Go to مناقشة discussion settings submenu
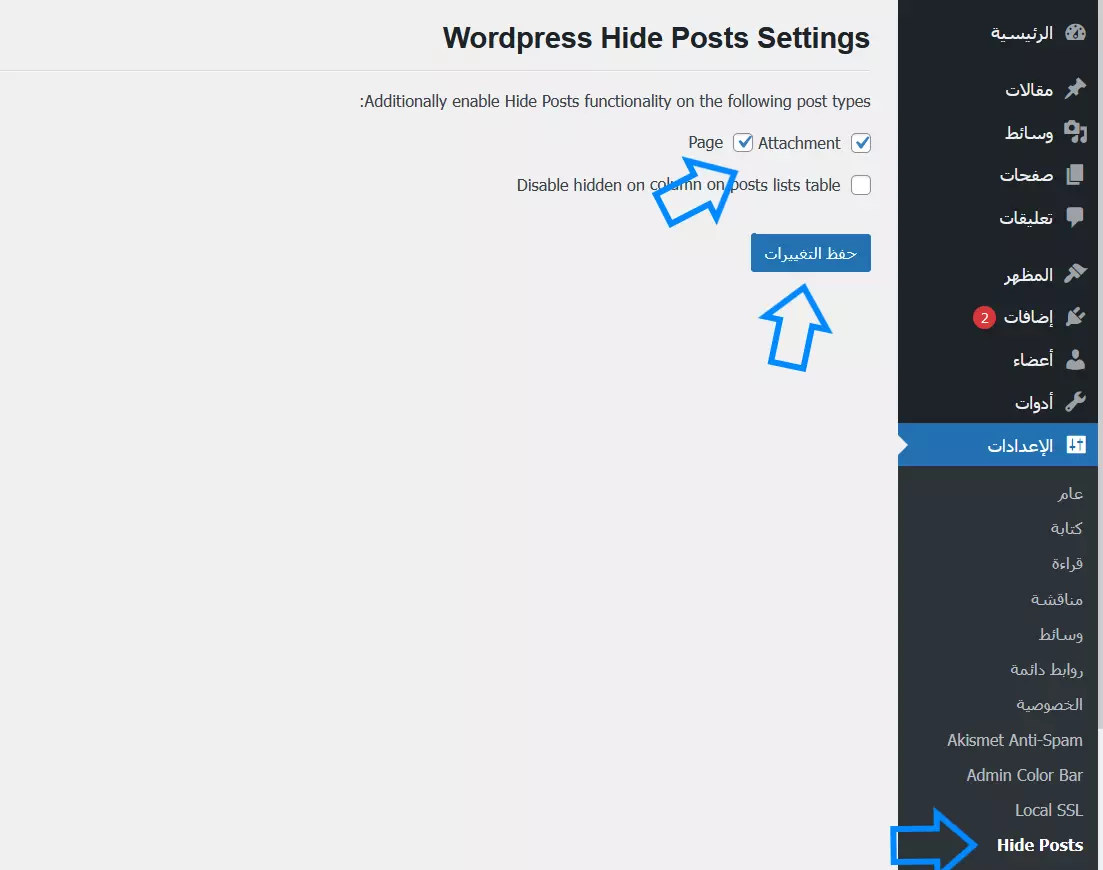The image size is (1103, 870). click(x=1057, y=599)
